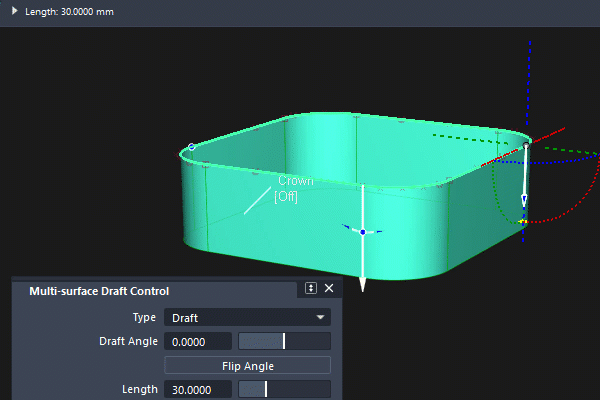Click the Flip Angle button

(x=248, y=366)
